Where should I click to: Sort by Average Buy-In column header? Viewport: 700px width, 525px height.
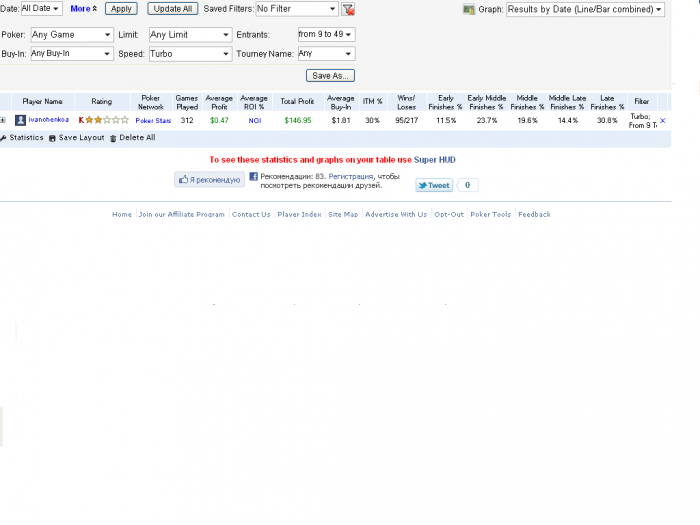(x=341, y=102)
